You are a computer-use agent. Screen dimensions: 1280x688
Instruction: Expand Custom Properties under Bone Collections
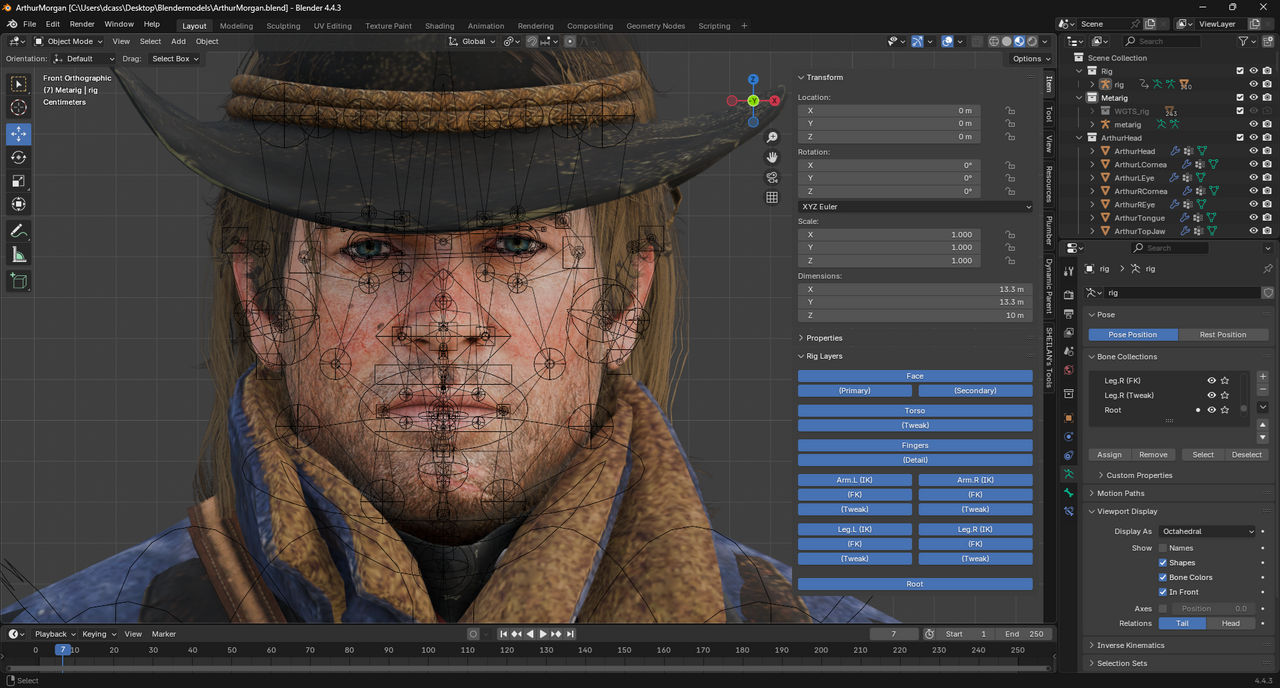pyautogui.click(x=1139, y=475)
